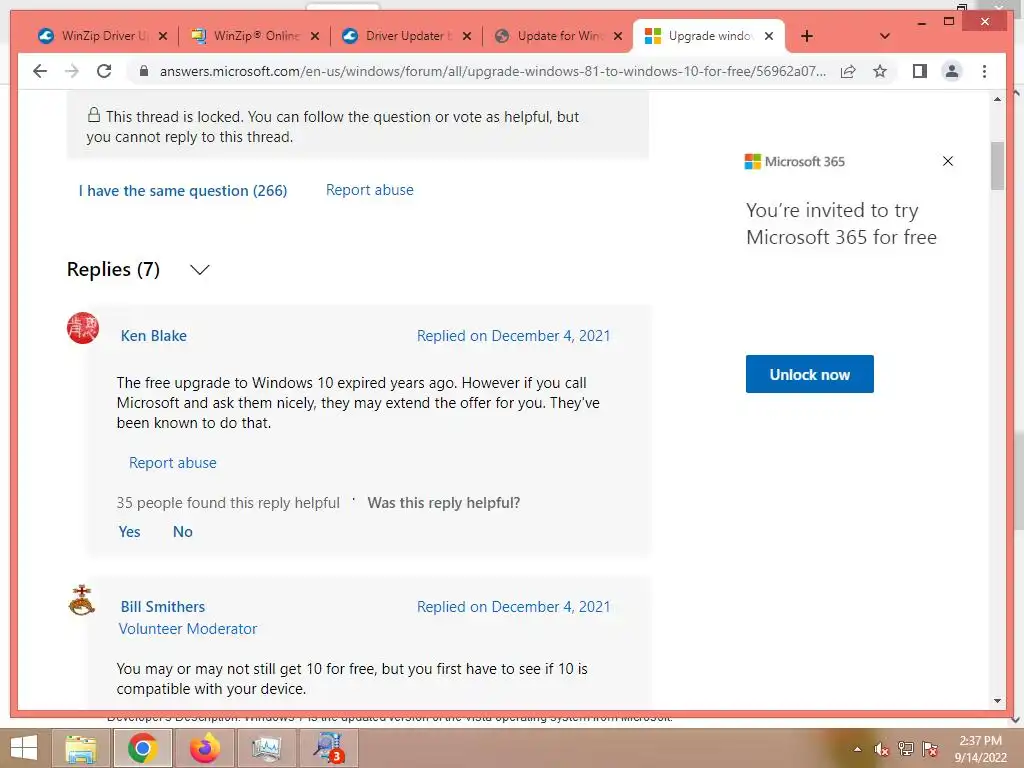Open a new tab with plus button

pos(807,36)
